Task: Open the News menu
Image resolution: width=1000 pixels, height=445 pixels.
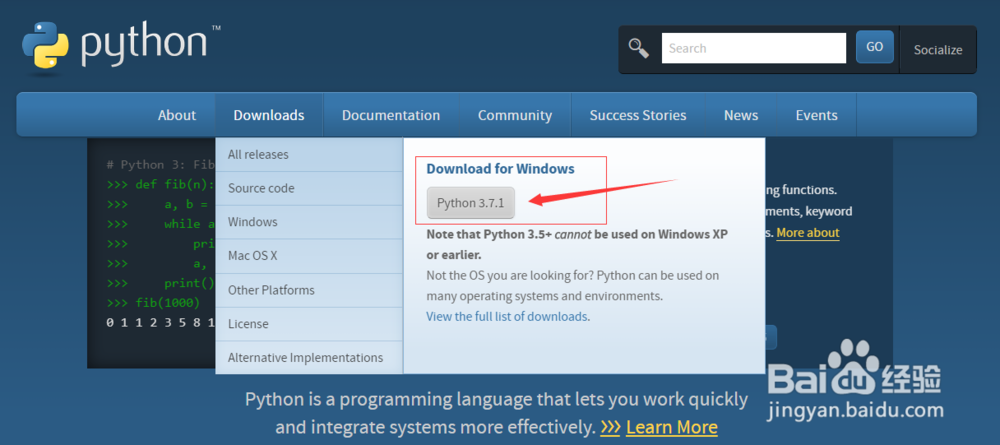Action: tap(741, 115)
